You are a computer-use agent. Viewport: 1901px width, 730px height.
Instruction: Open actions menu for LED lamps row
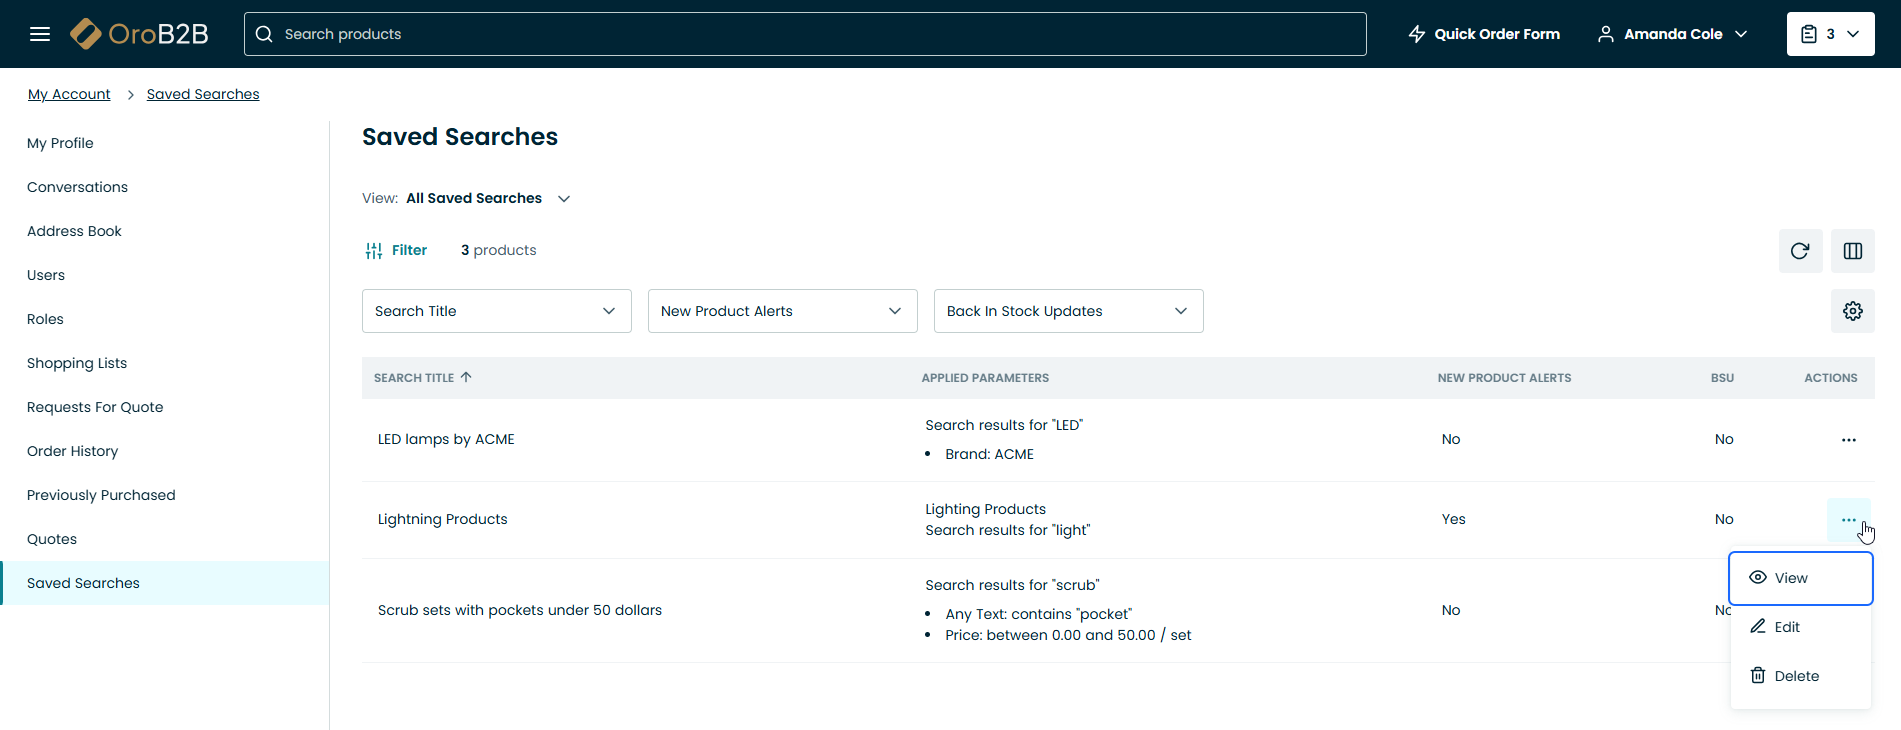coord(1848,440)
